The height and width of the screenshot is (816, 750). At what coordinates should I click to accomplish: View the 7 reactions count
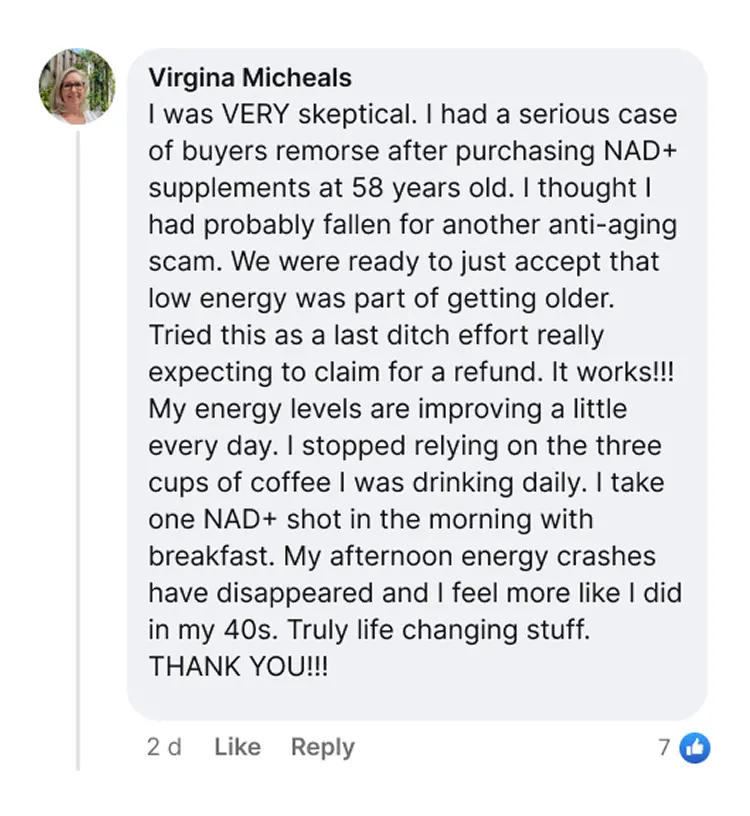[x=663, y=746]
